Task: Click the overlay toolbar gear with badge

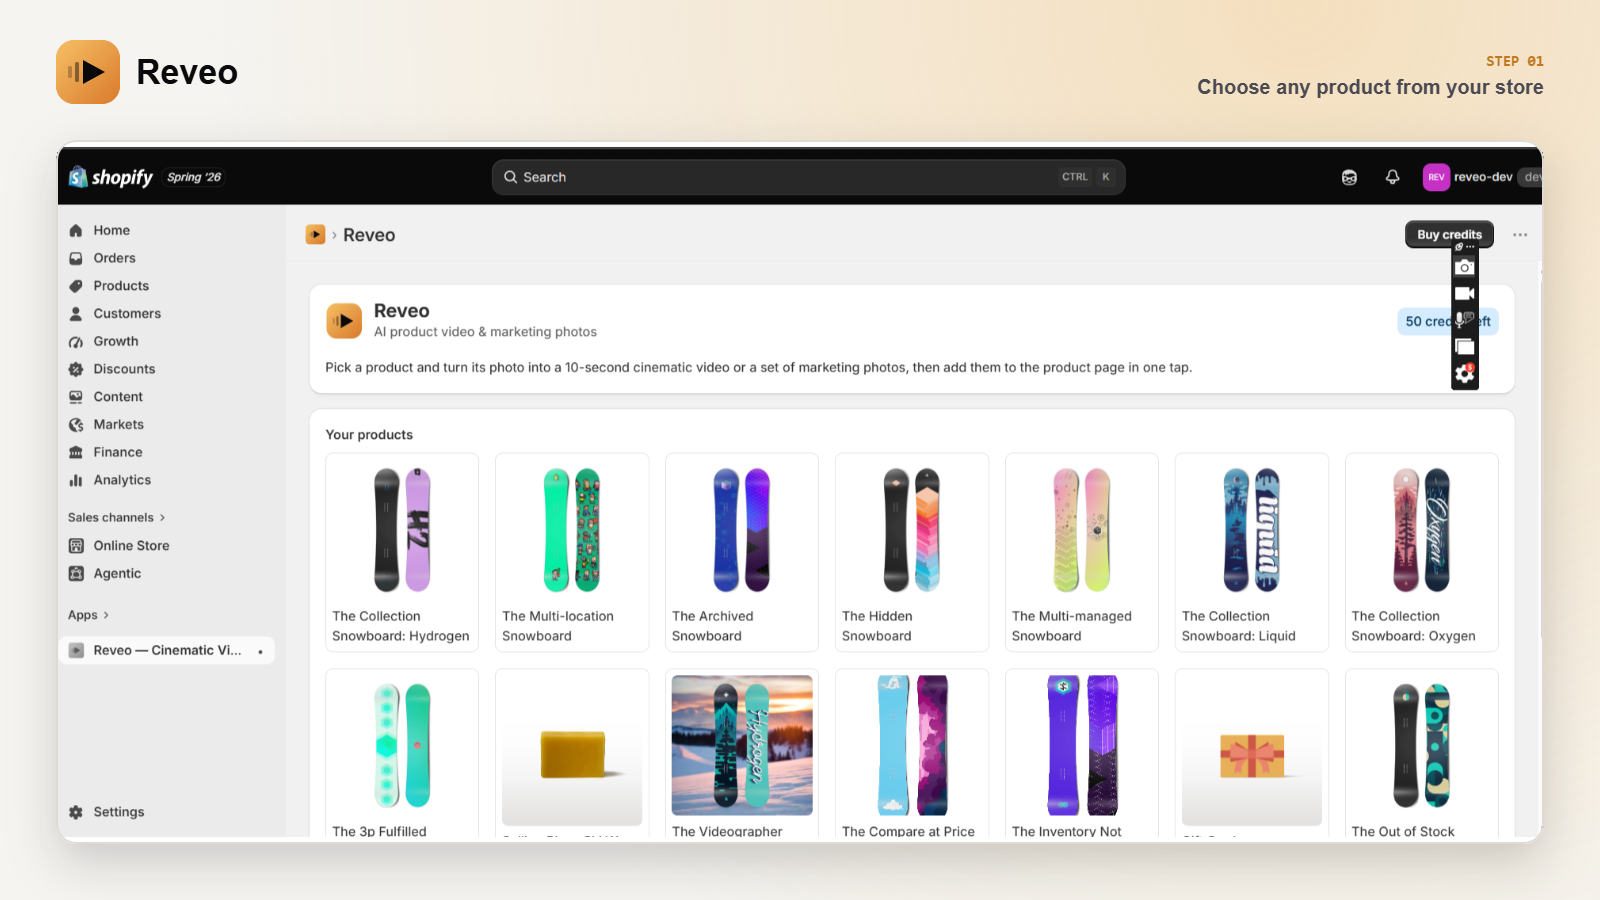Action: click(x=1465, y=373)
